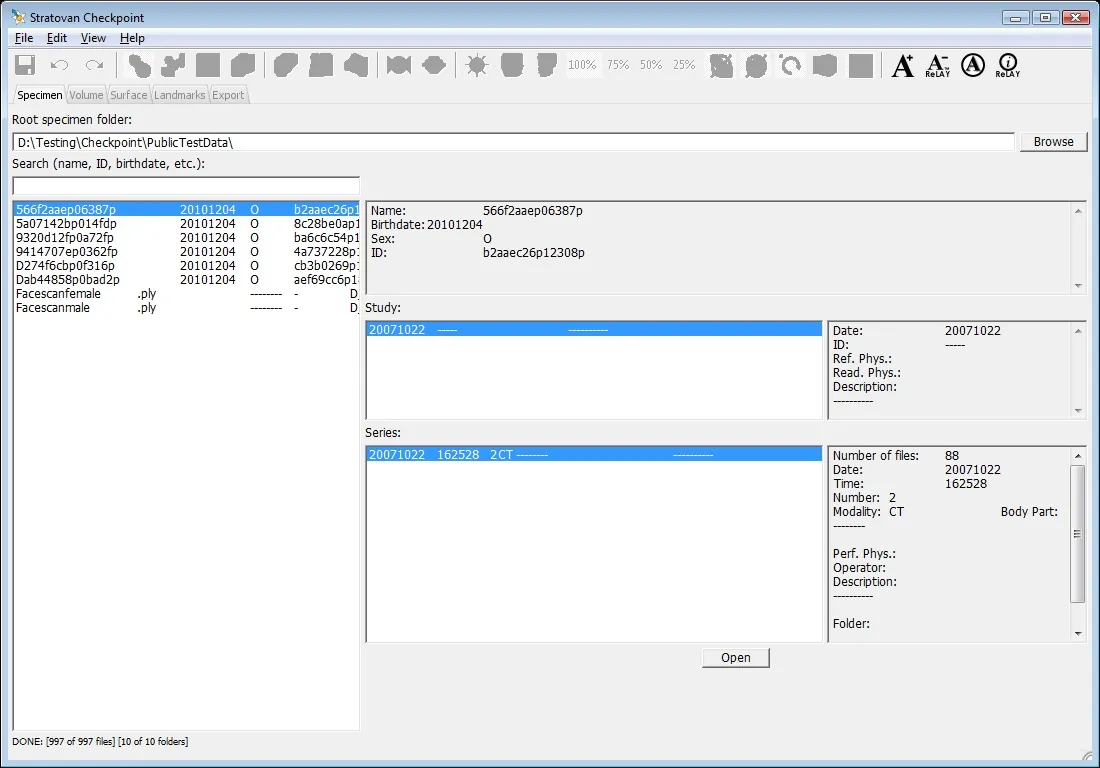Switch to the Volume tab
This screenshot has width=1100, height=768.
(86, 95)
